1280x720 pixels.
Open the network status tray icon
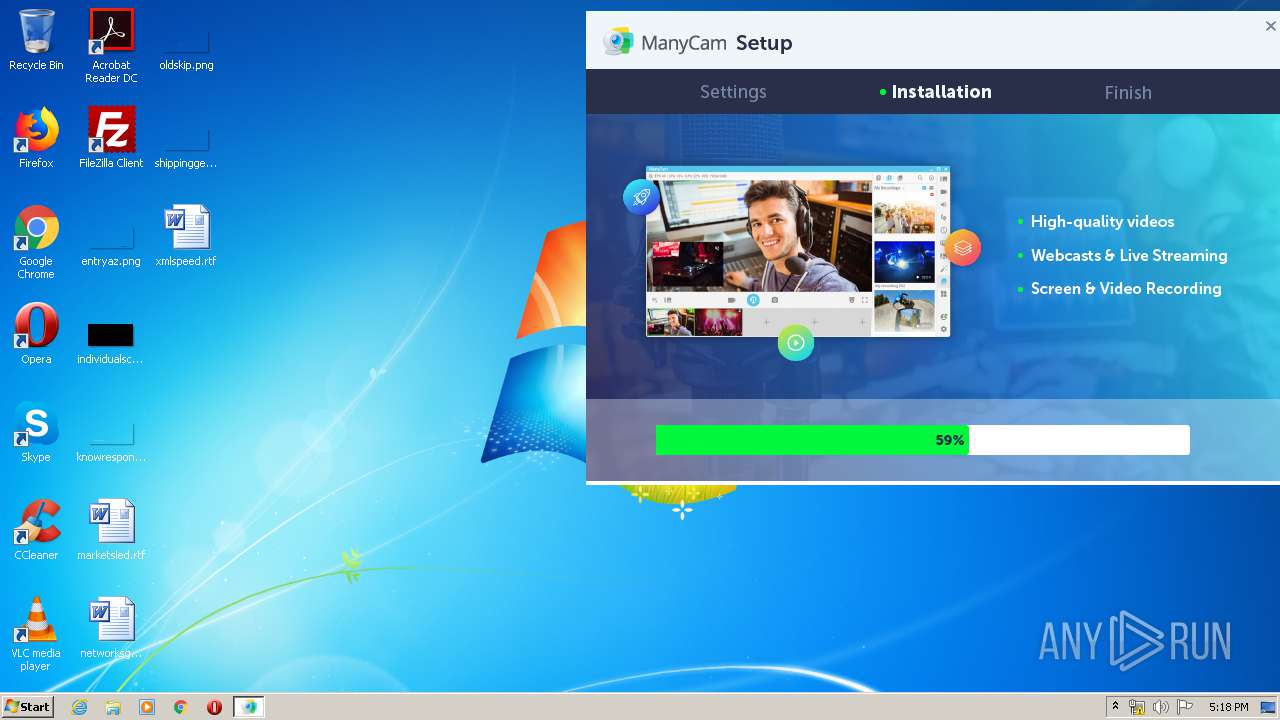(x=1137, y=707)
